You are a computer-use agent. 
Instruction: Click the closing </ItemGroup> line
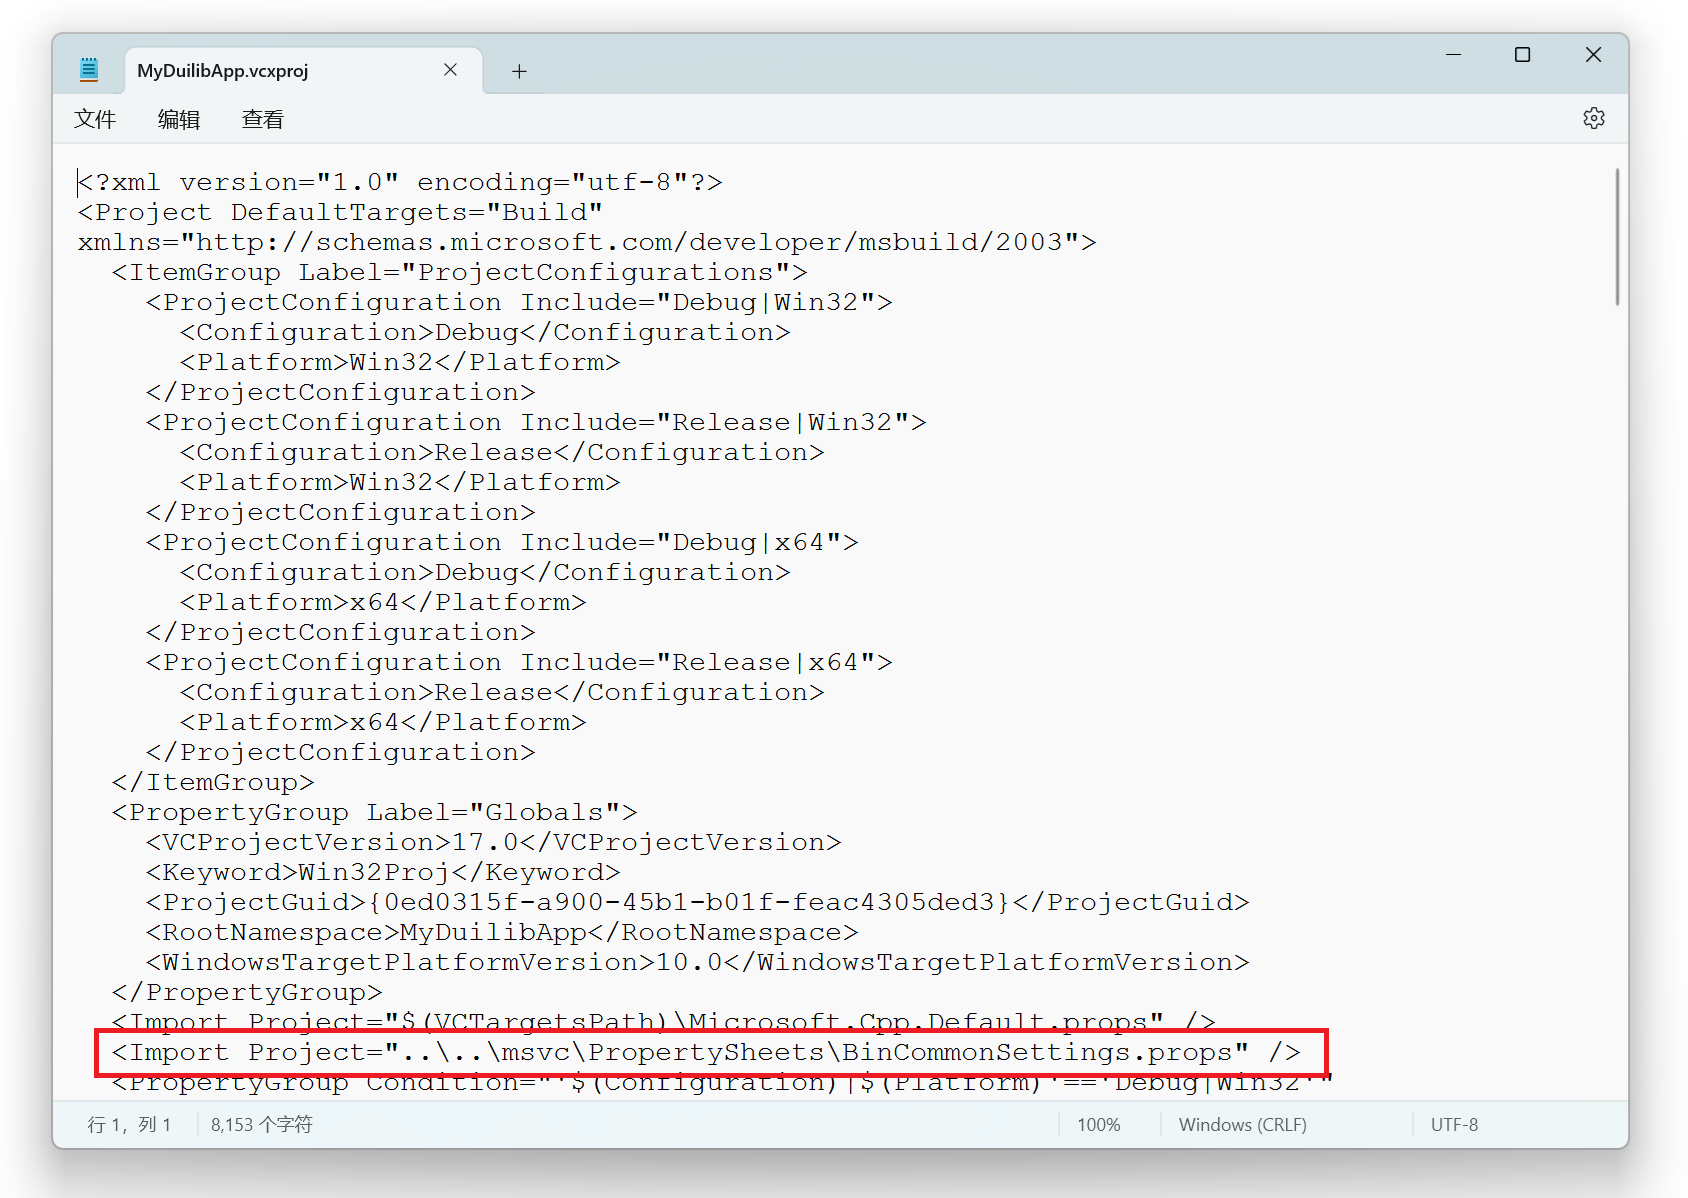point(213,782)
